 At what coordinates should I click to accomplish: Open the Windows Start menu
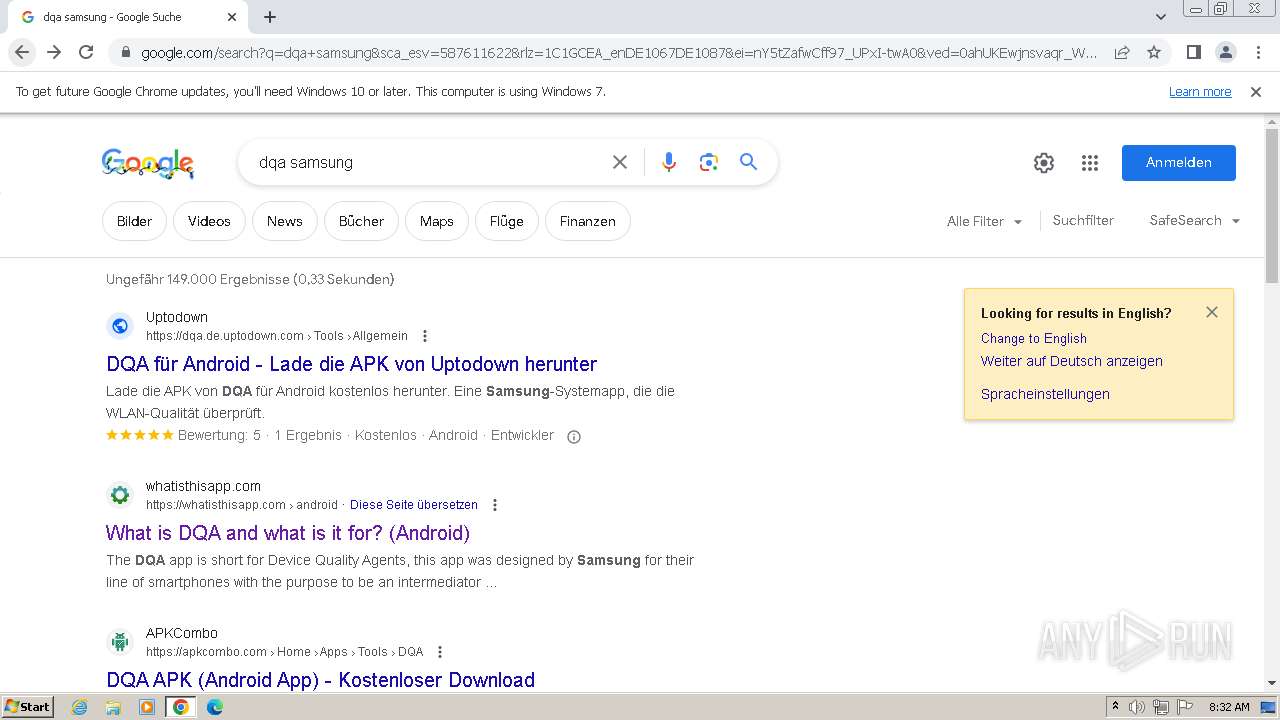tap(28, 707)
